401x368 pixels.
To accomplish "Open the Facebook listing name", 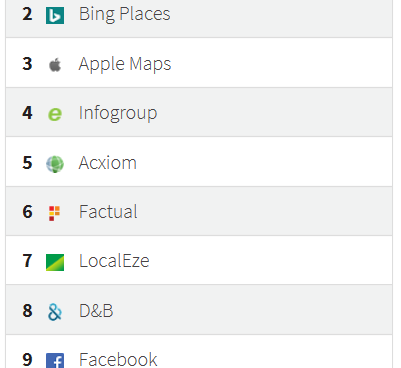I will point(118,359).
